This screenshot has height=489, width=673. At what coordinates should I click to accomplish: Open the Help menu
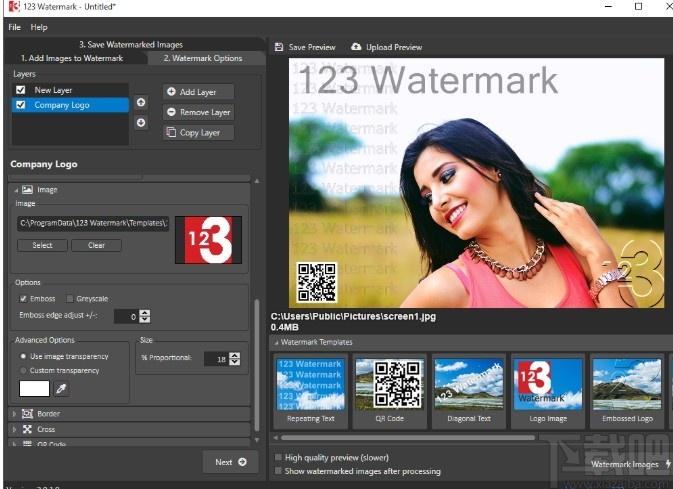click(x=39, y=27)
